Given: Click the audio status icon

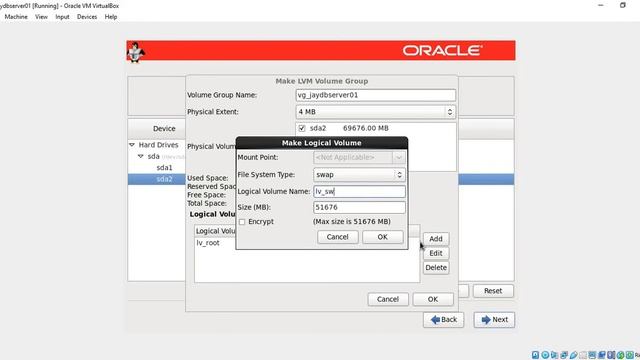Looking at the screenshot, I should pyautogui.click(x=554, y=355).
